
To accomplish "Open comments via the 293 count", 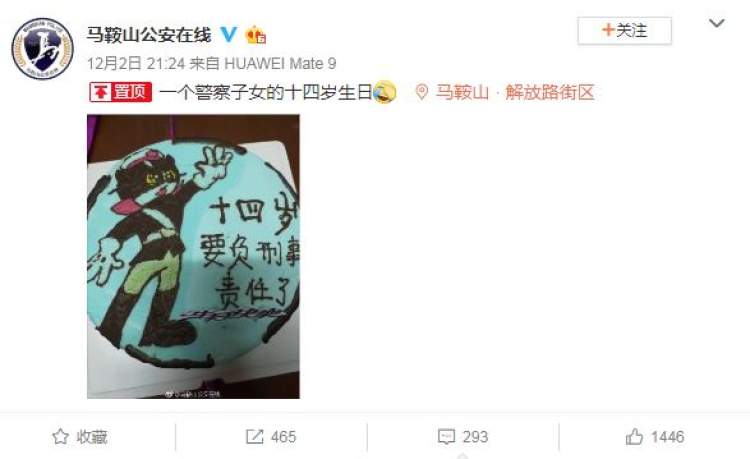I will 475,437.
